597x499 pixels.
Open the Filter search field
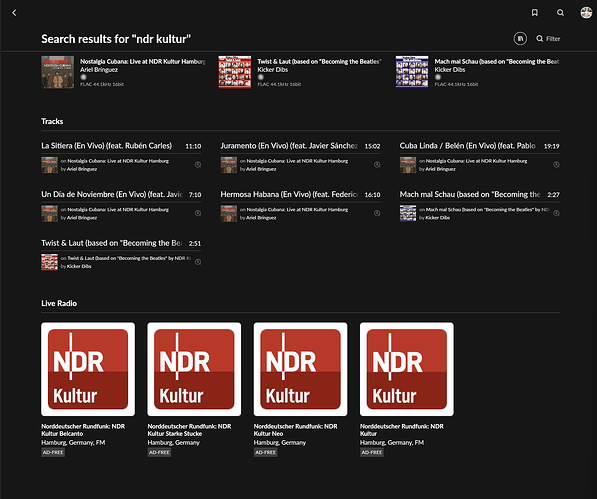pyautogui.click(x=548, y=38)
